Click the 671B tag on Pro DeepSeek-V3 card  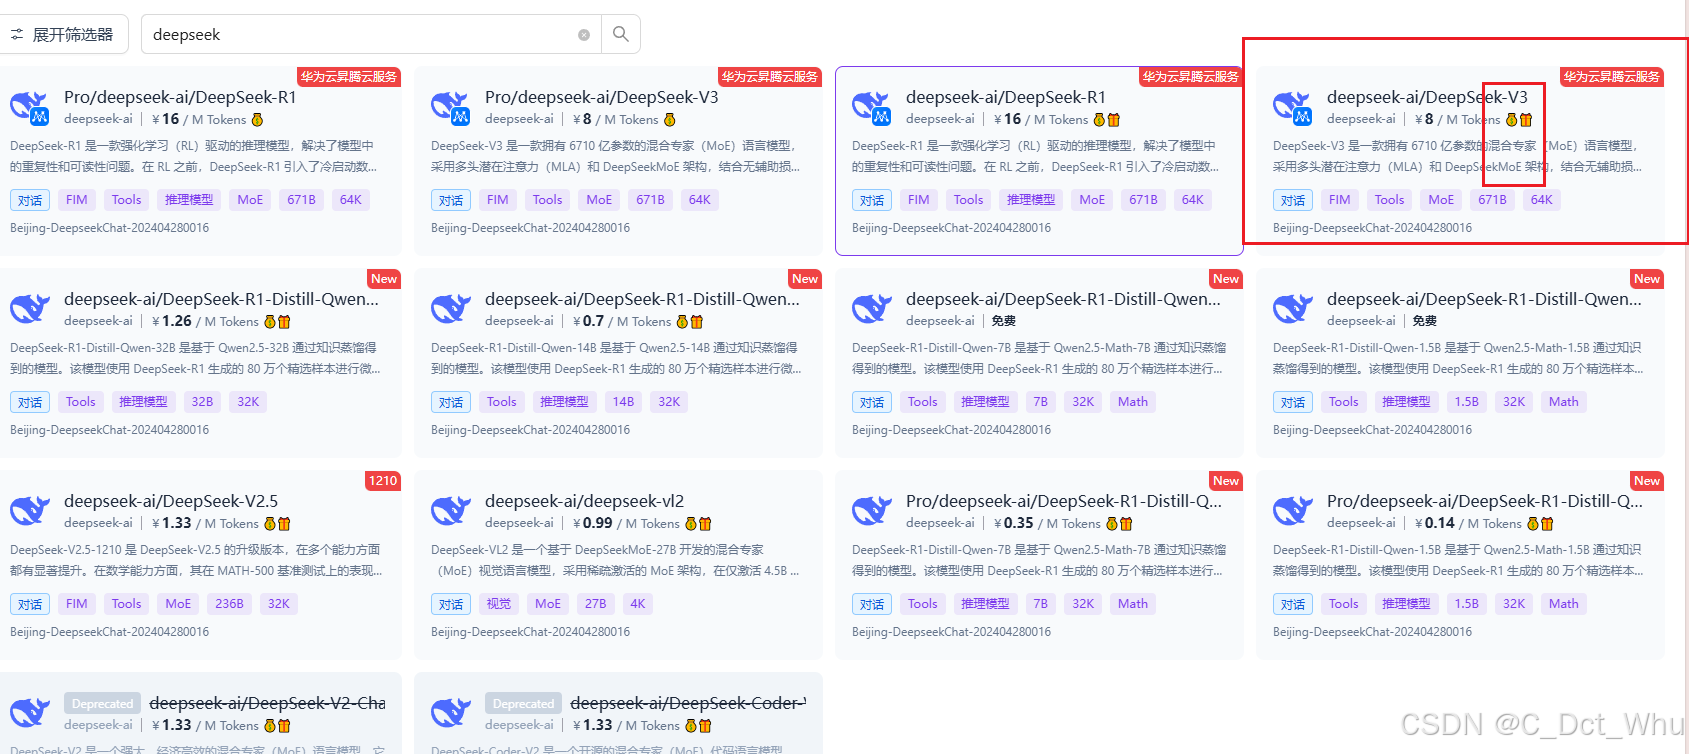click(650, 200)
